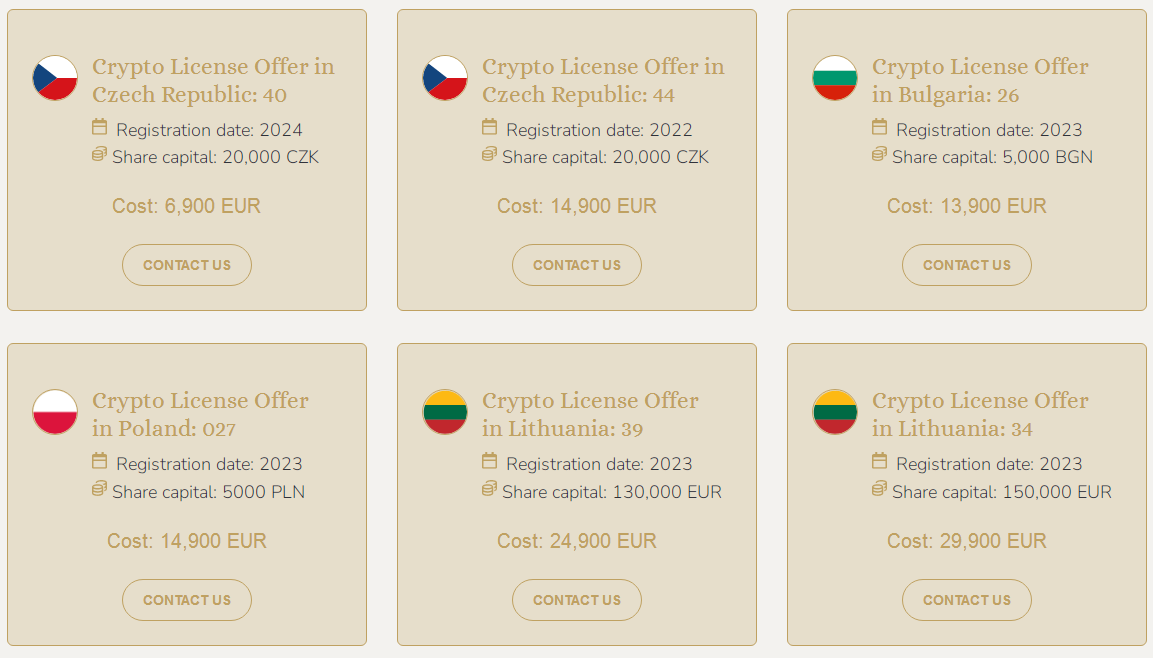Contact us about Czech Republic offer 44
The image size is (1153, 658).
pos(576,265)
